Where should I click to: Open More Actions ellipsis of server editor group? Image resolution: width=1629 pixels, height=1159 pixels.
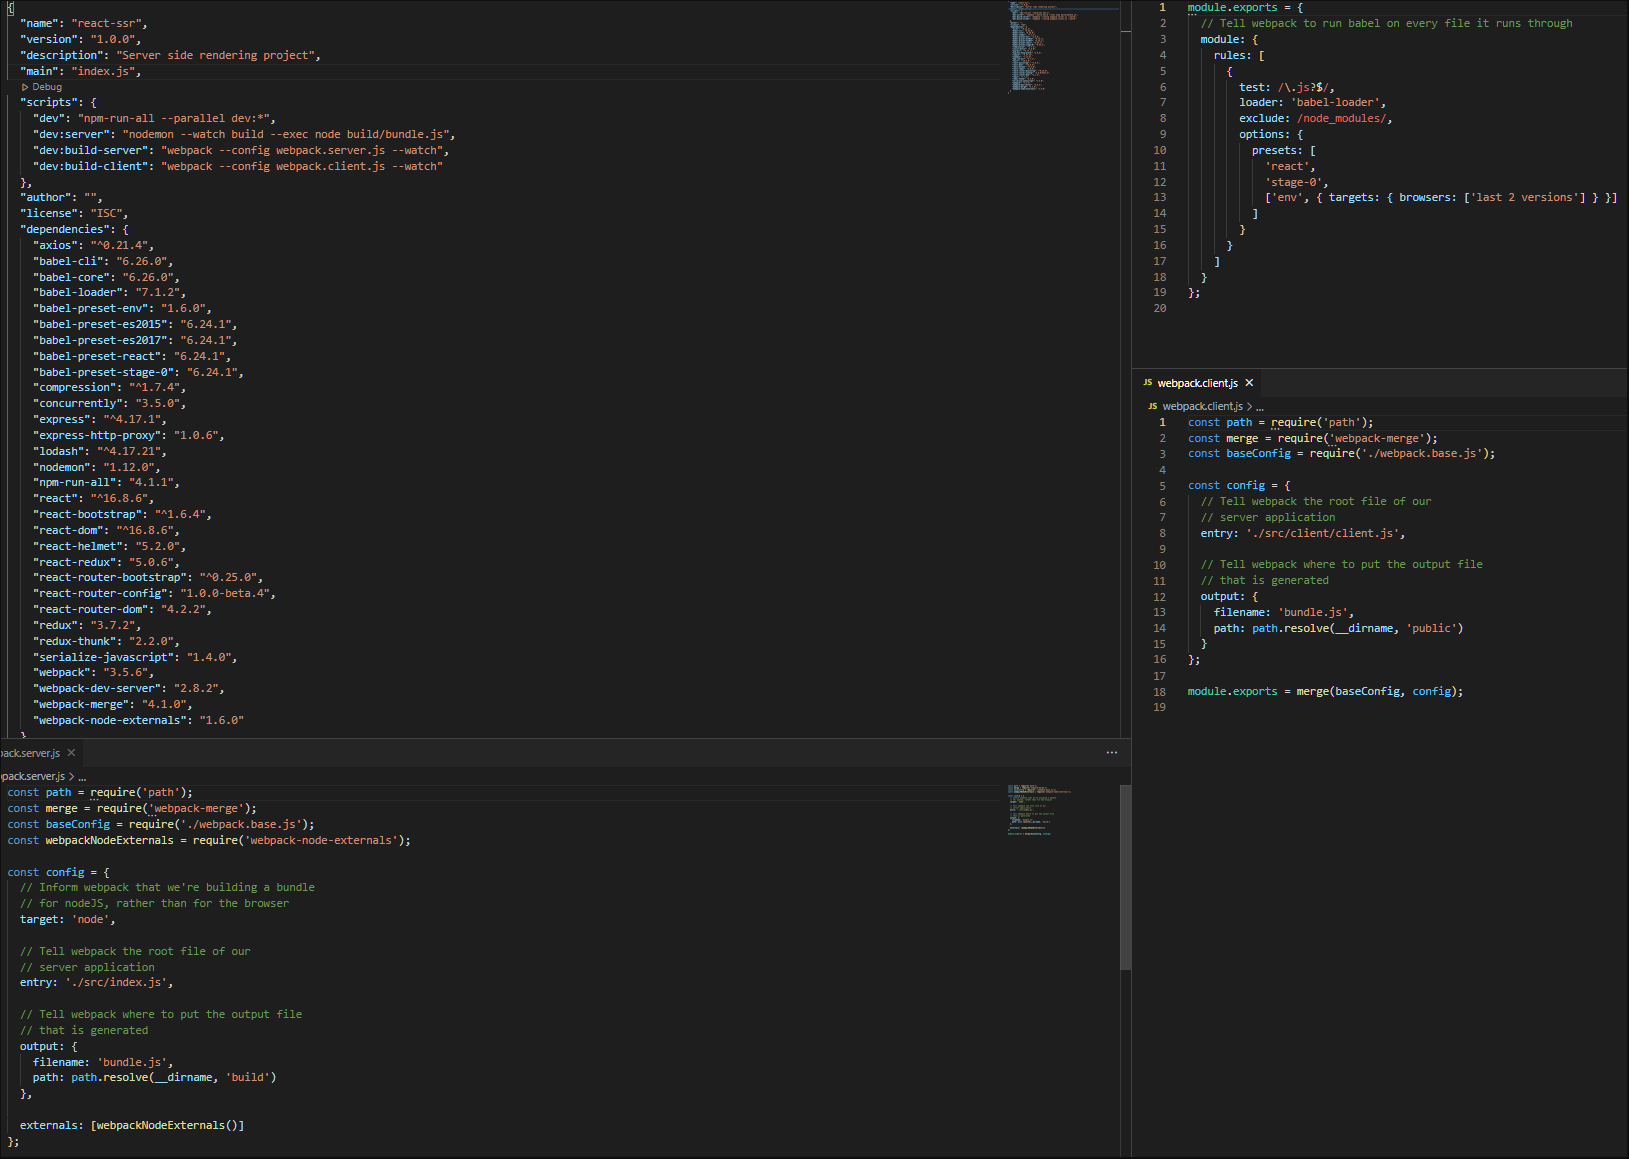pos(1112,753)
